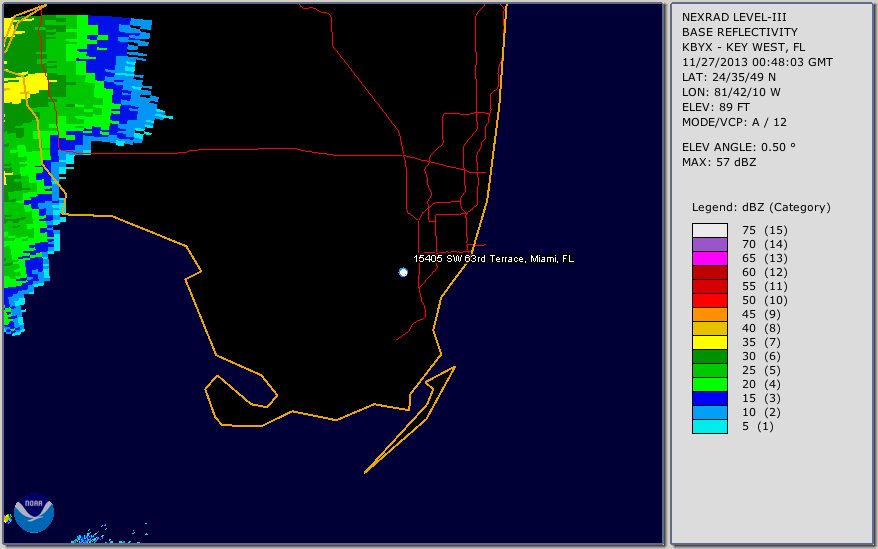This screenshot has height=549, width=878.
Task: Select the 30 dBZ dark green swatch
Action: pos(710,356)
